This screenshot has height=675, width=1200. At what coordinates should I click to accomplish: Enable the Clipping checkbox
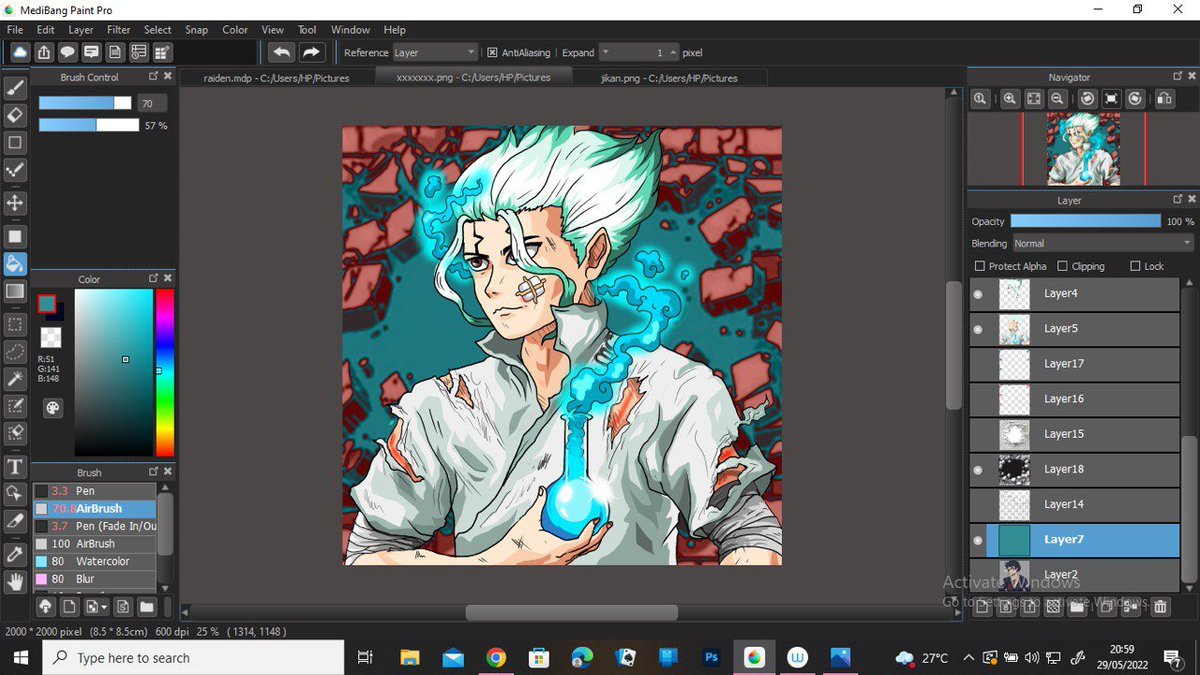click(1063, 266)
